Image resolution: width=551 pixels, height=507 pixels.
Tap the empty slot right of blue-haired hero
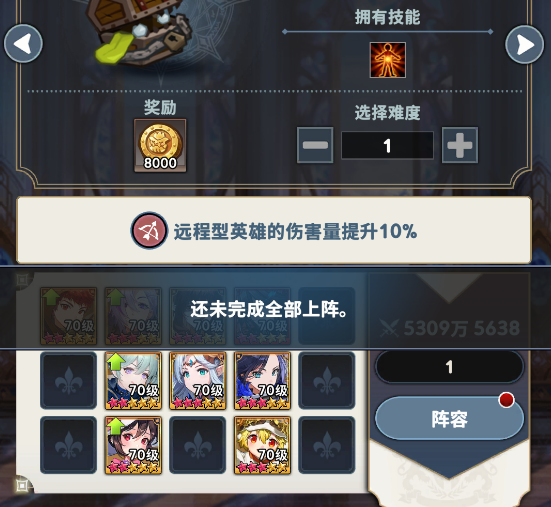327,381
